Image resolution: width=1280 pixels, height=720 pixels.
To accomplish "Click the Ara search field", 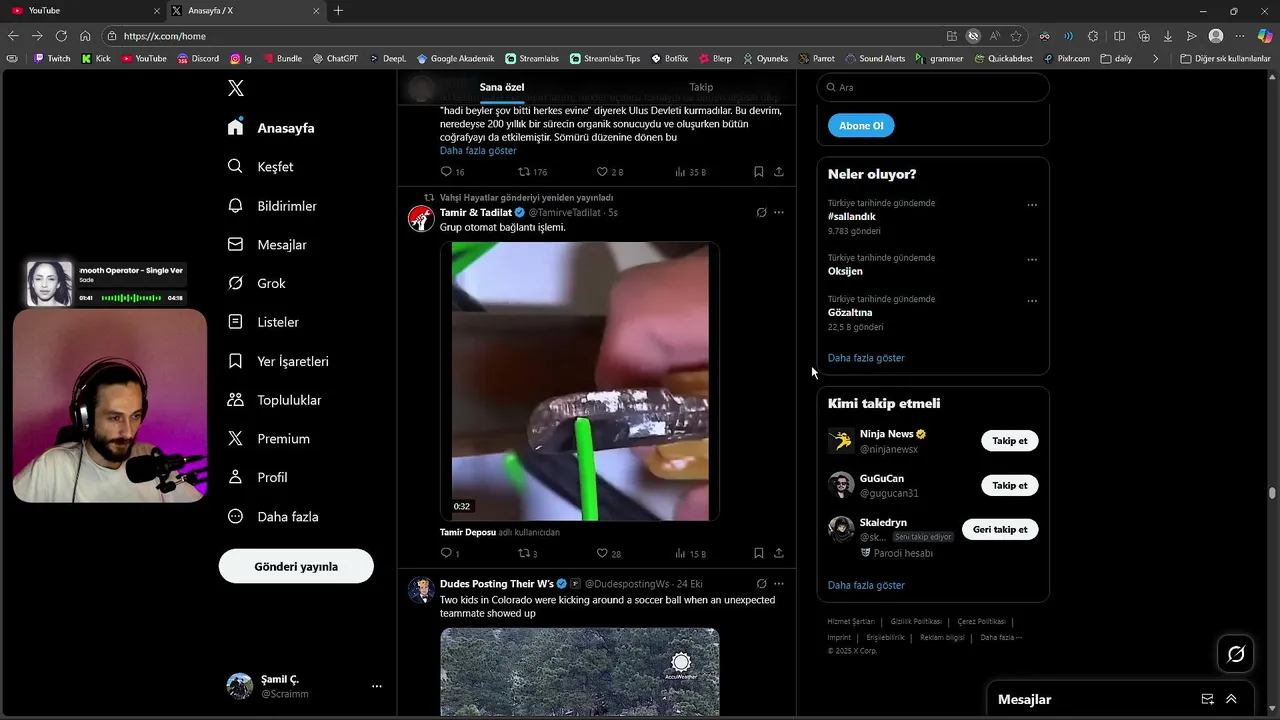I will click(933, 87).
